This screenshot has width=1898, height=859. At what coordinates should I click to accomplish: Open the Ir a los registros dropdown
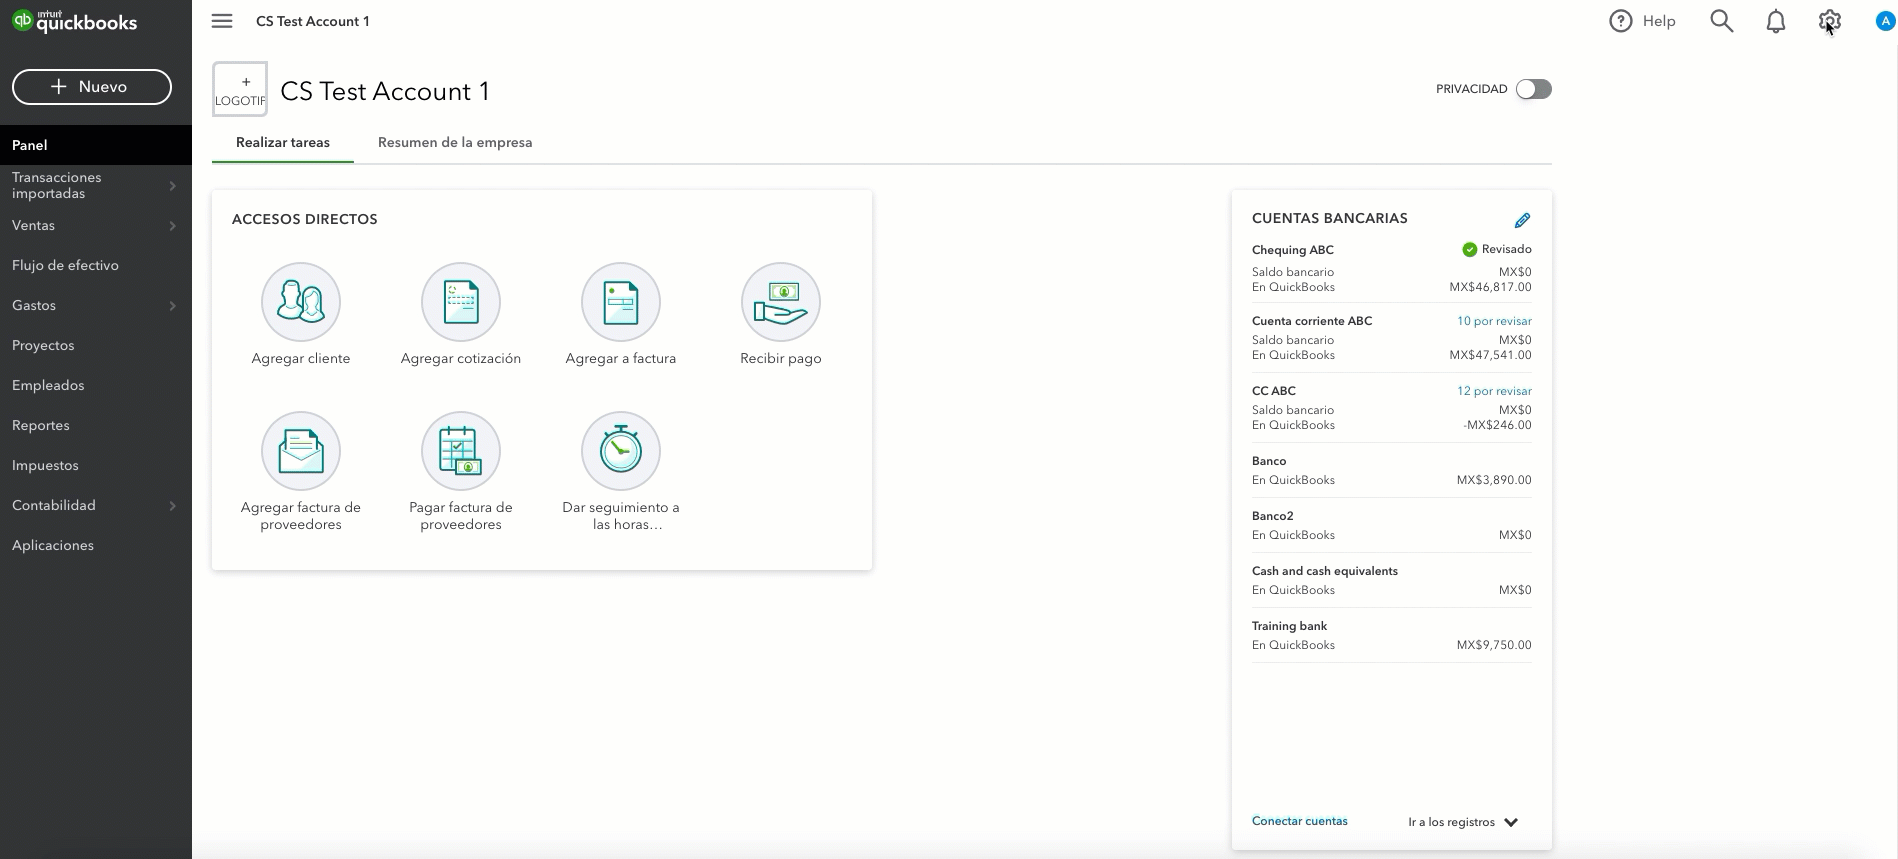point(1463,822)
